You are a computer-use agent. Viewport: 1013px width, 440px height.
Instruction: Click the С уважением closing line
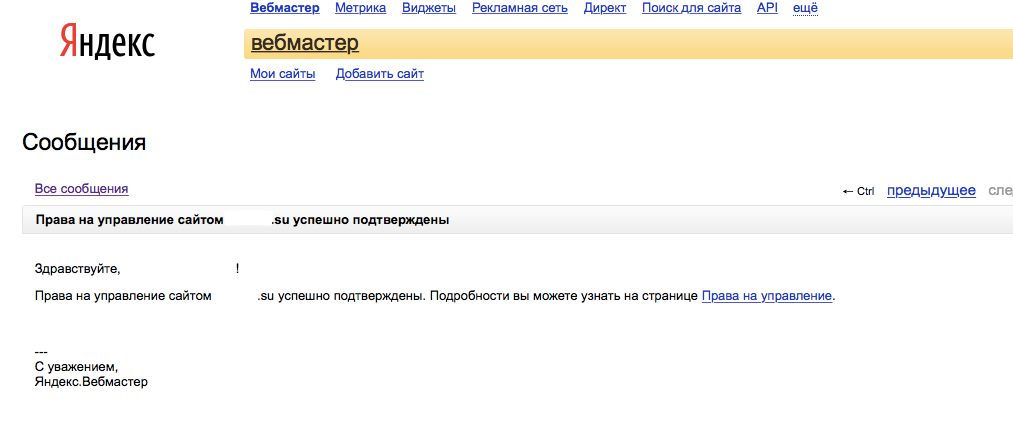76,367
